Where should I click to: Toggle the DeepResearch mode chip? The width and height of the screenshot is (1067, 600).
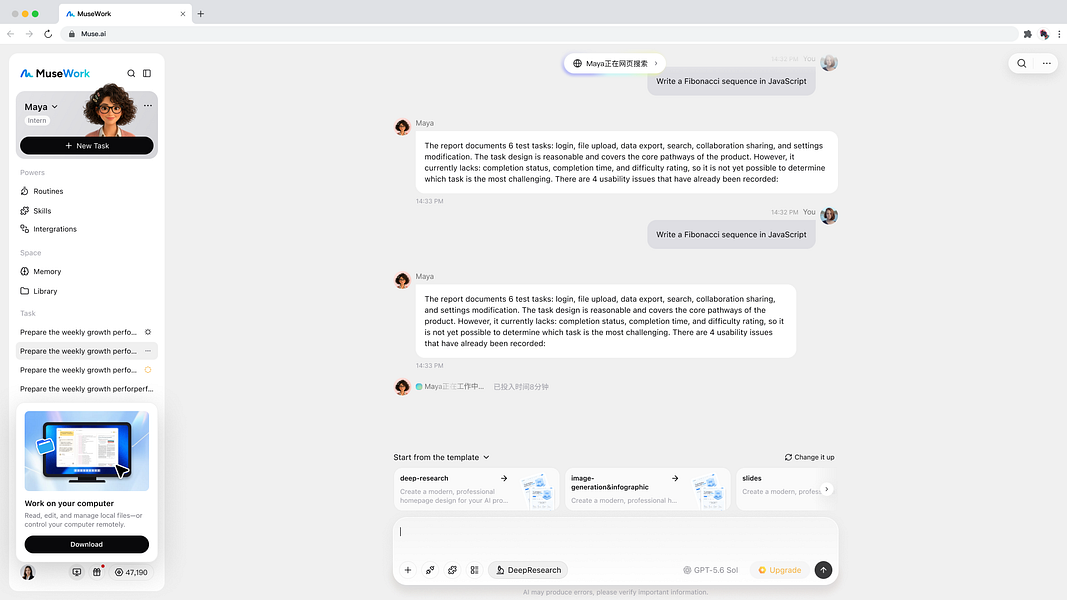(x=528, y=570)
